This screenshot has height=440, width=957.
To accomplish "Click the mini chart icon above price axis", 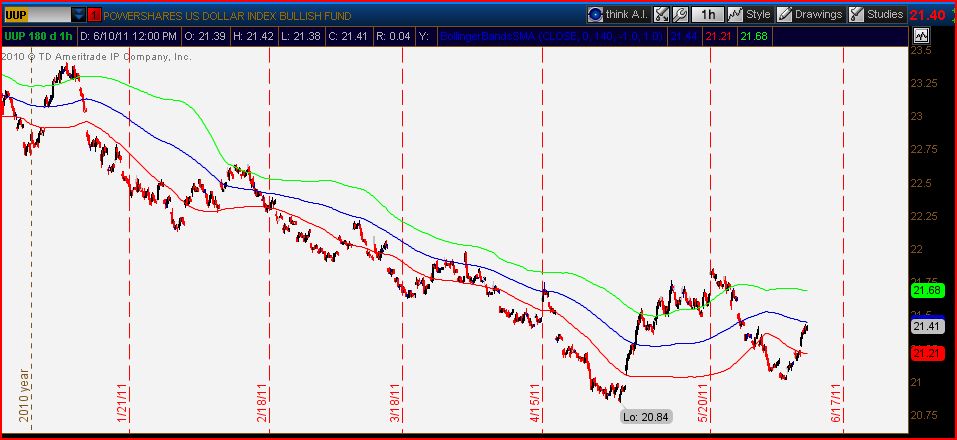I will (x=920, y=36).
